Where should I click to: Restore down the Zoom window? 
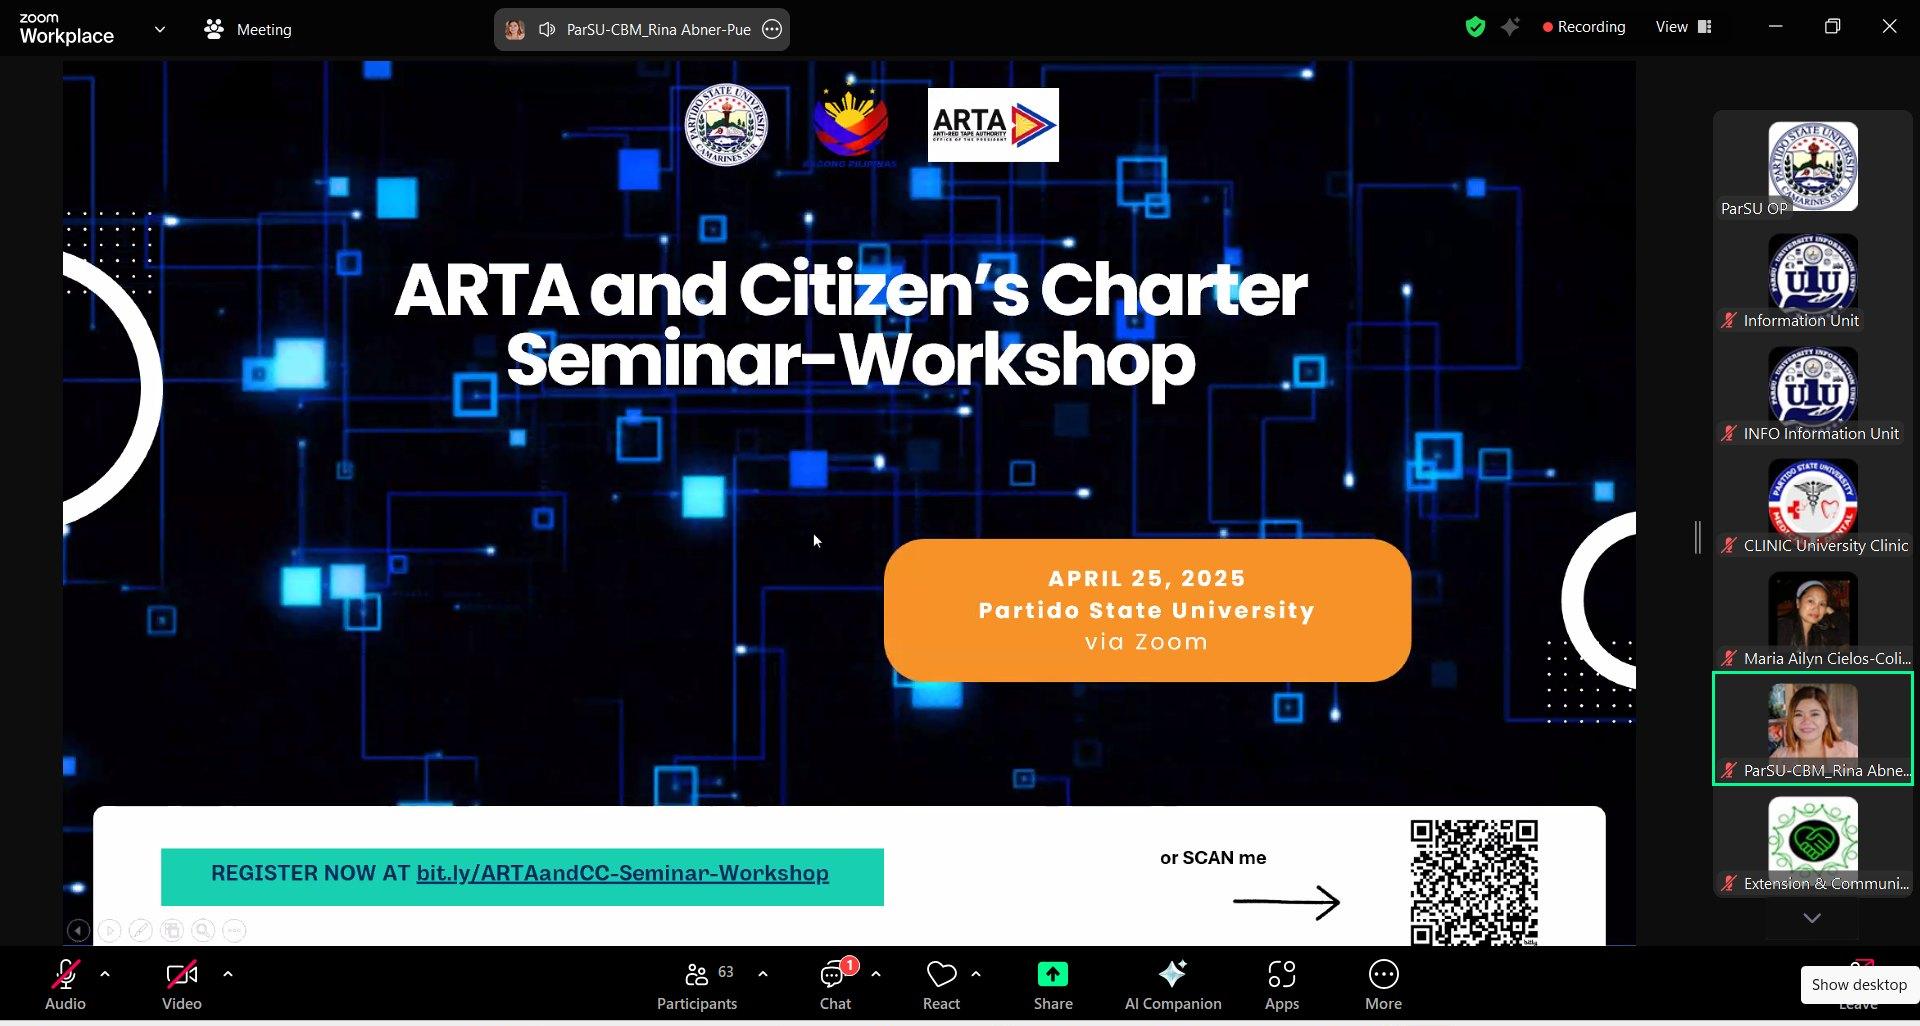[x=1832, y=27]
